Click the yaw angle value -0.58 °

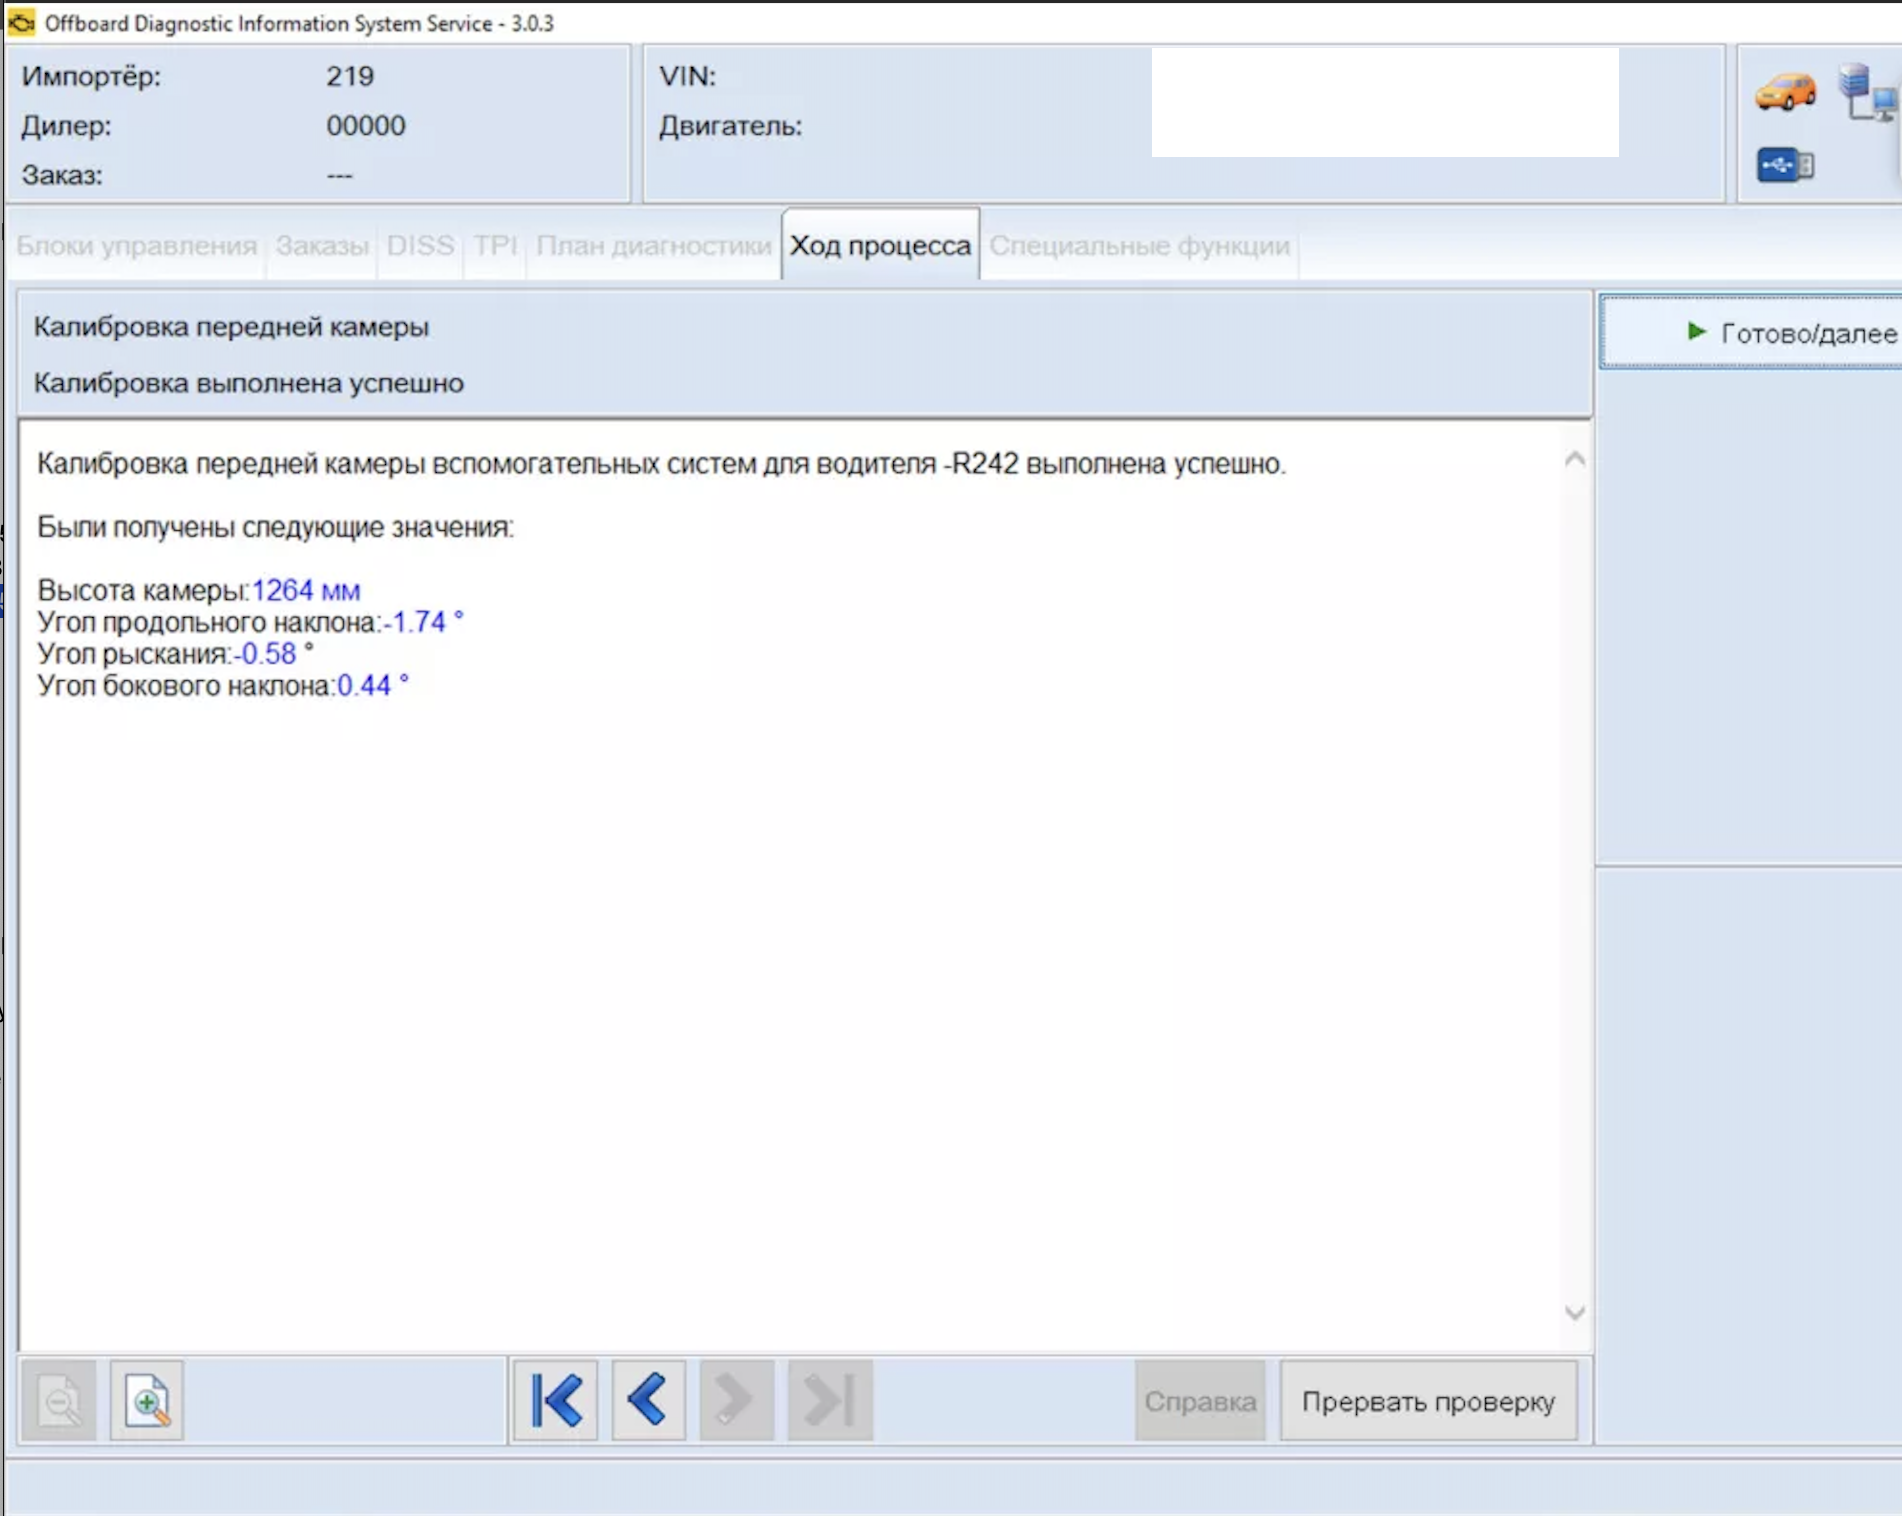click(273, 654)
